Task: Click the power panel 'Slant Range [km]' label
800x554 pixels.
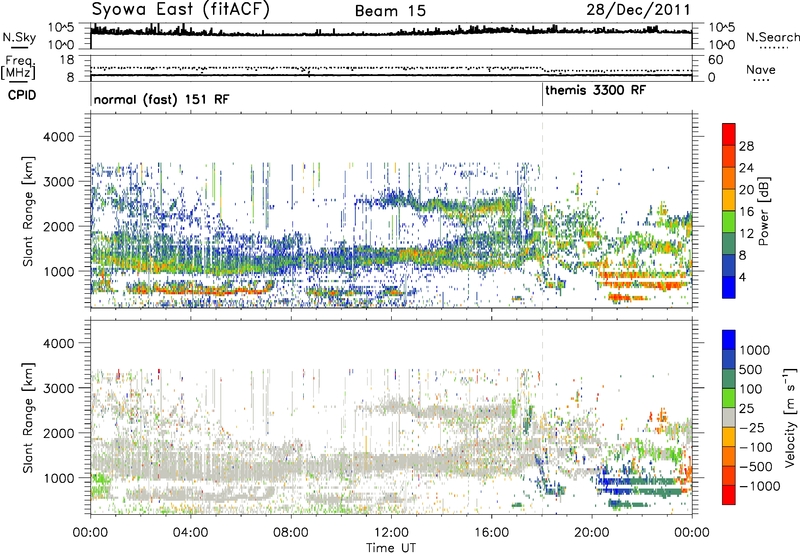Action: 28,211
